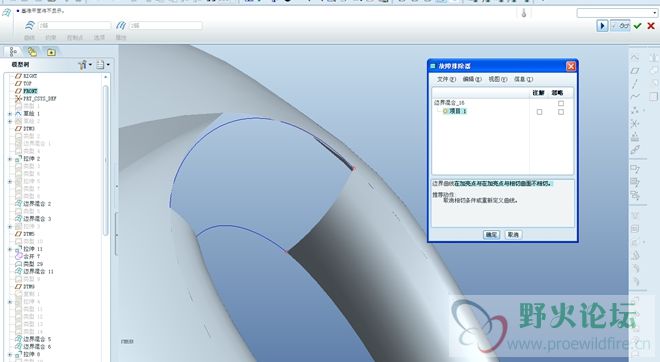The image size is (660, 362).
Task: Open the layer tree tab icon
Action: click(x=32, y=52)
